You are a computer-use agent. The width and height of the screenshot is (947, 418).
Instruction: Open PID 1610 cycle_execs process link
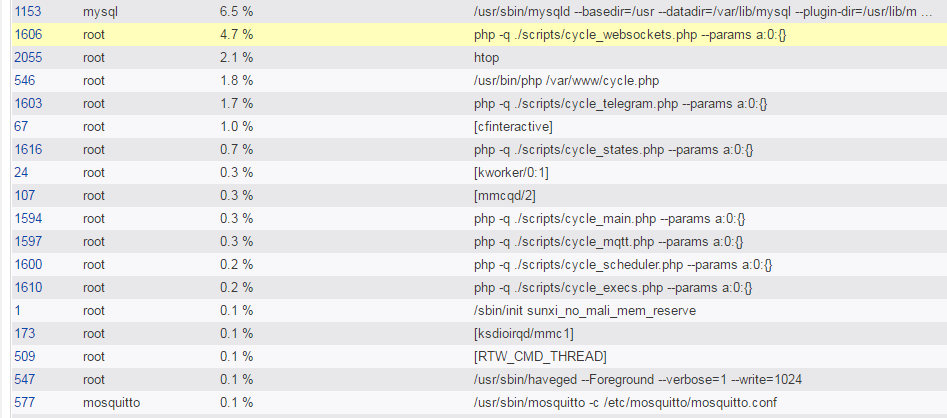pos(28,287)
